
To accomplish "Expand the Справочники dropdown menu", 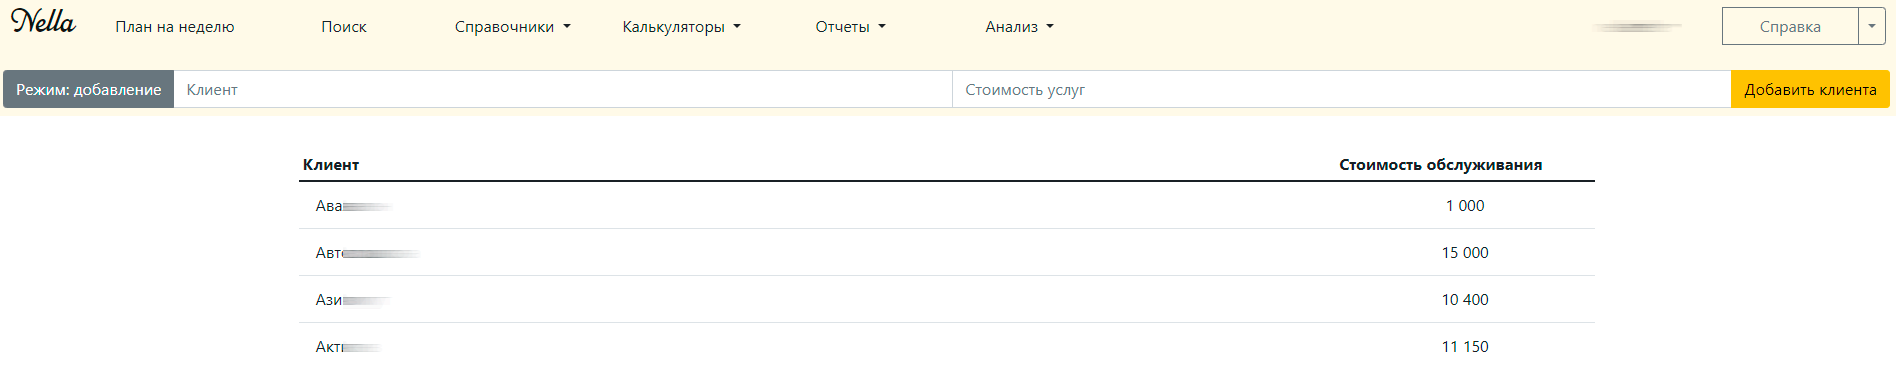I will click(512, 27).
